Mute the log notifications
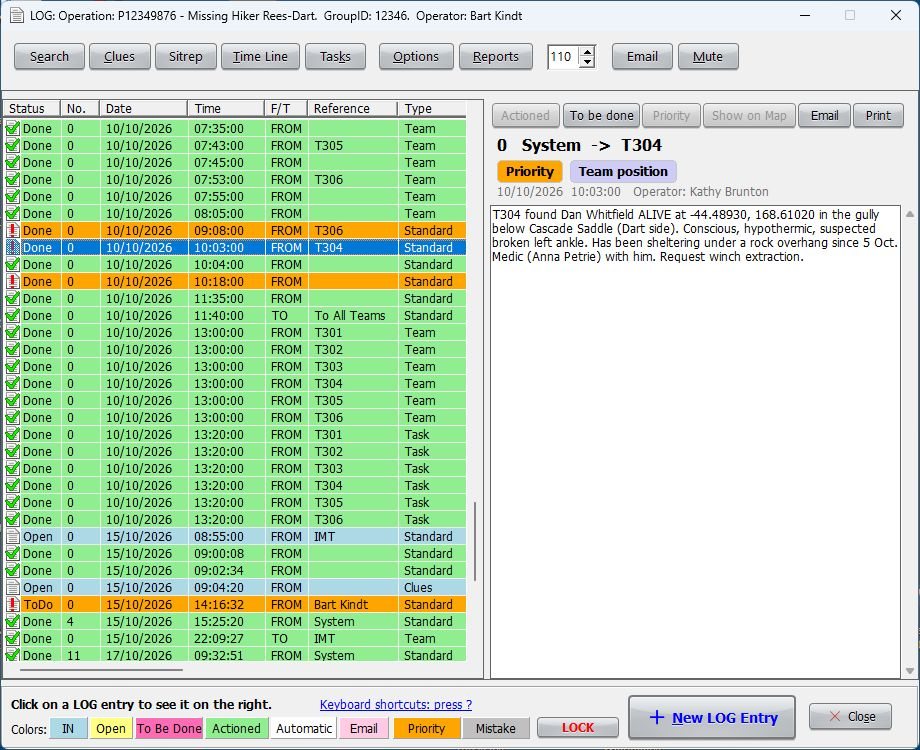The image size is (920, 750). [708, 57]
